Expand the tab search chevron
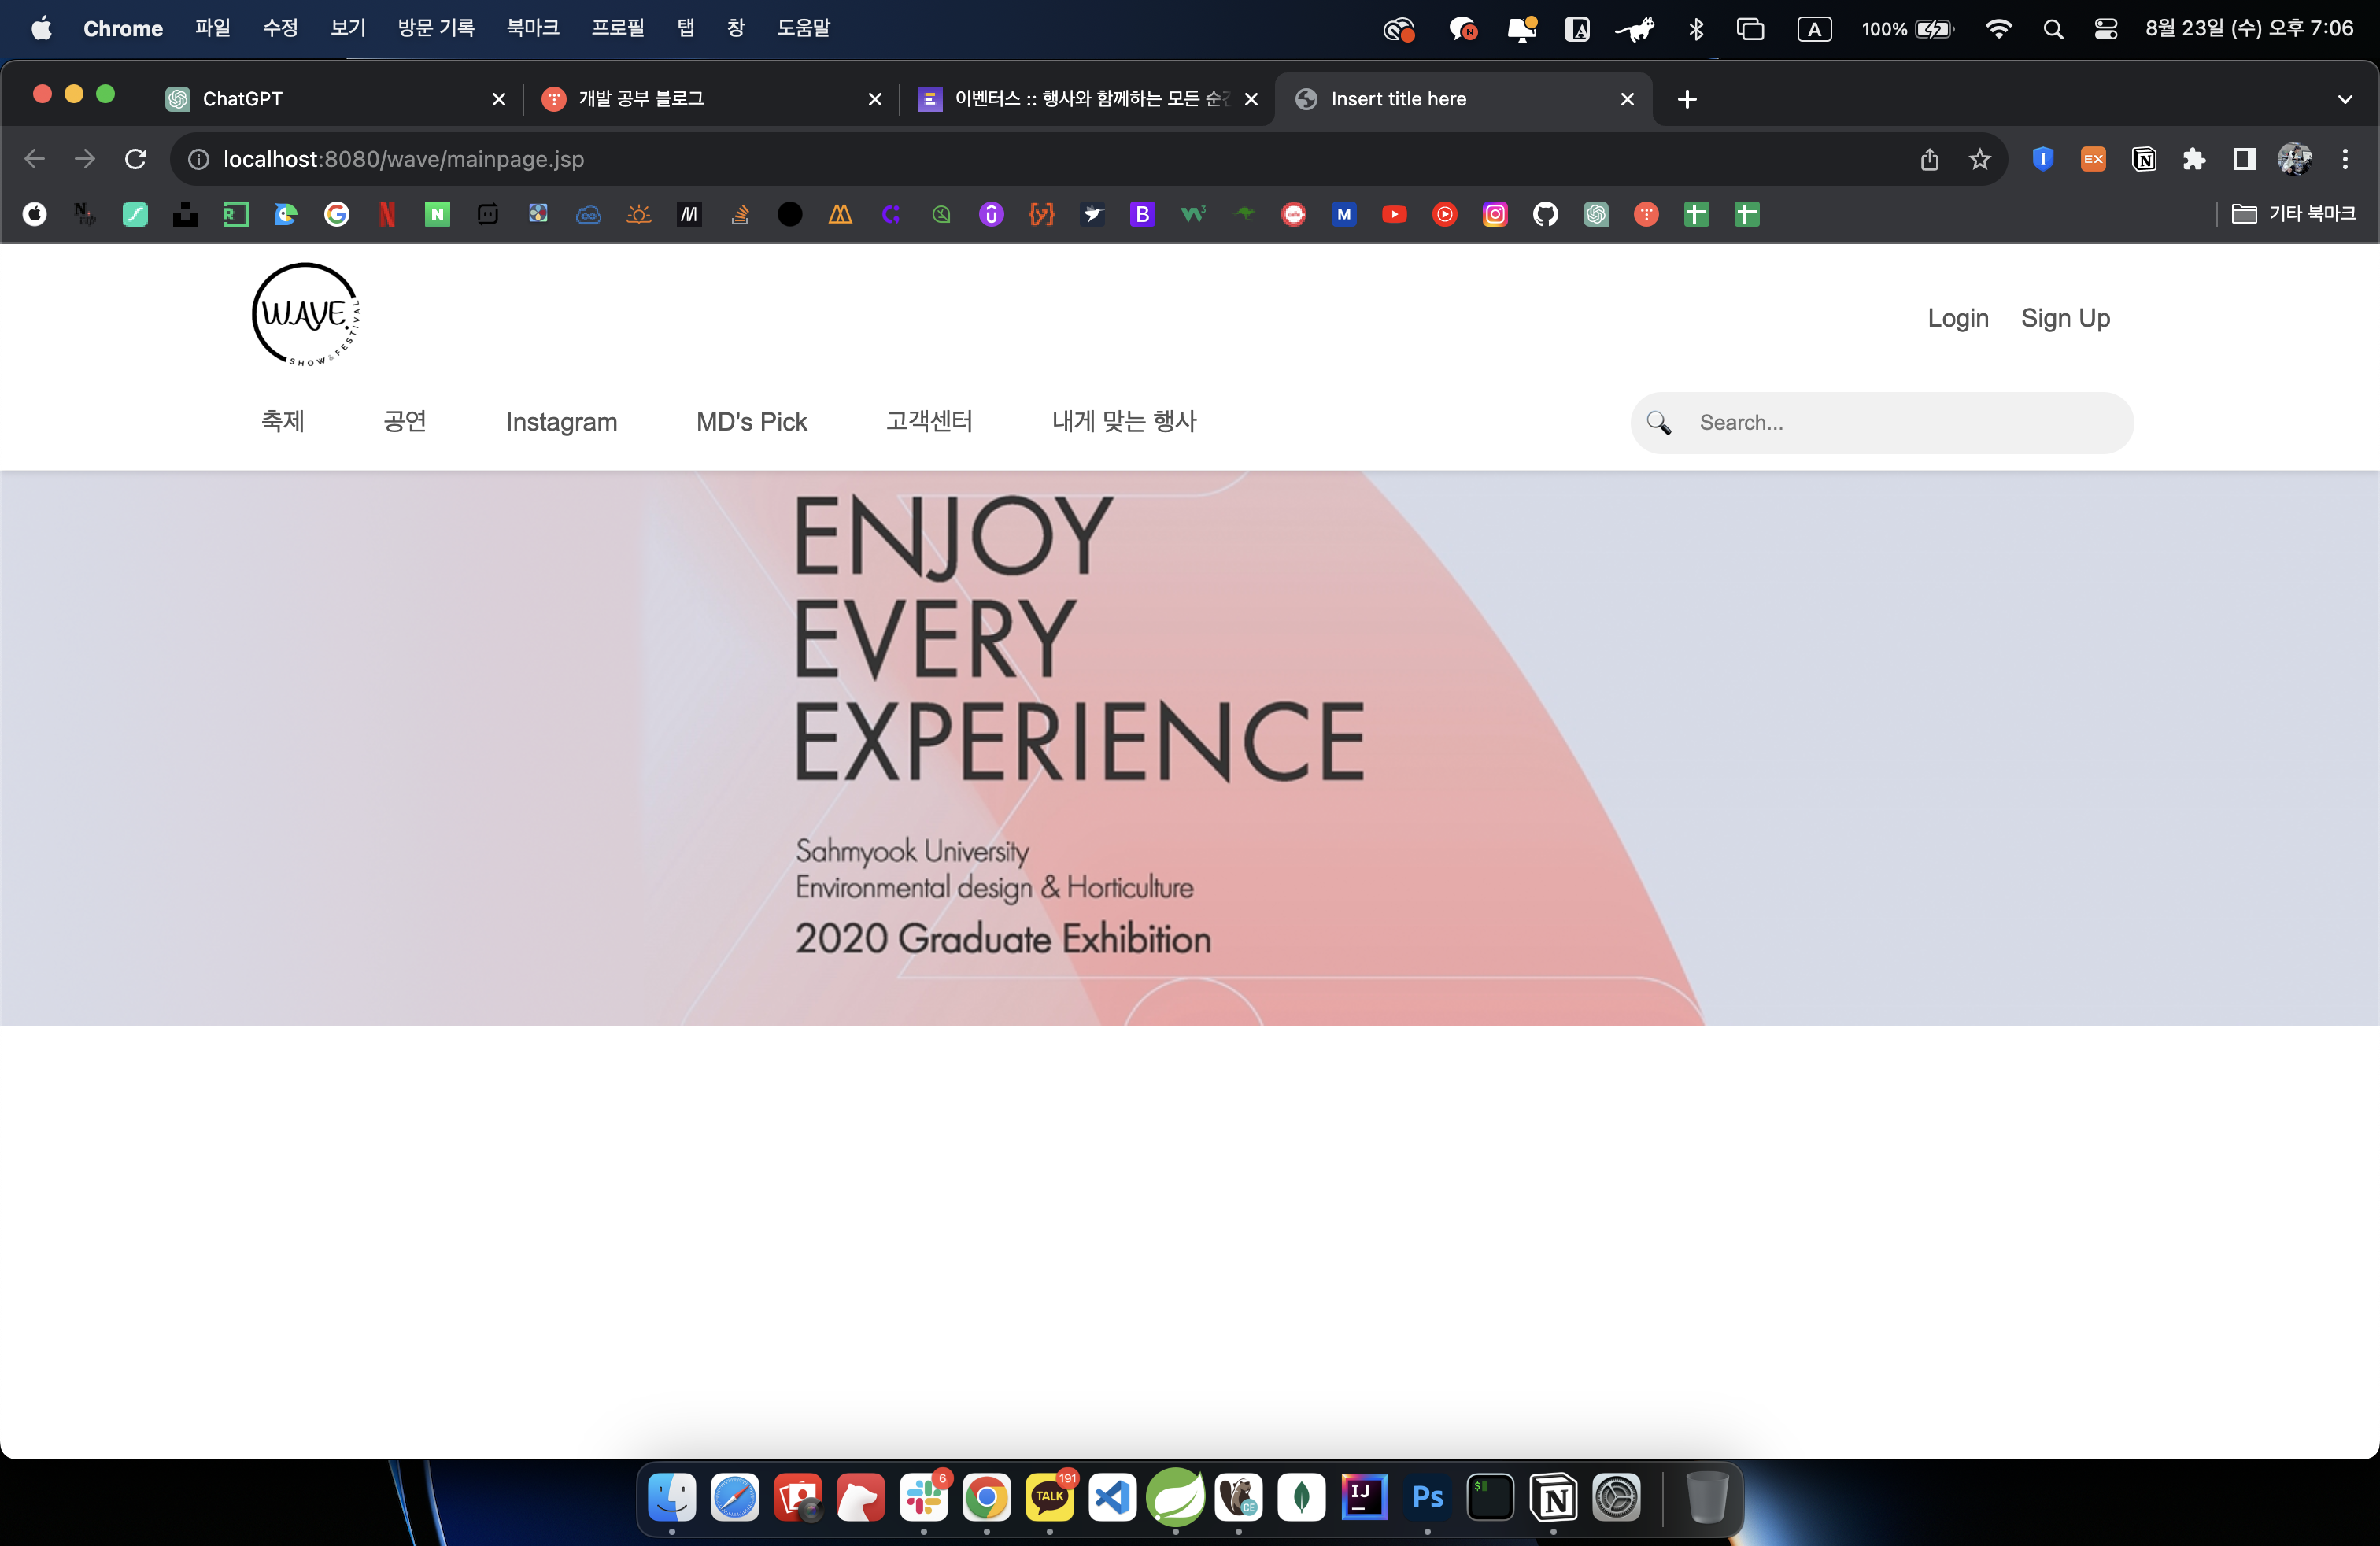Image resolution: width=2380 pixels, height=1546 pixels. point(2345,99)
